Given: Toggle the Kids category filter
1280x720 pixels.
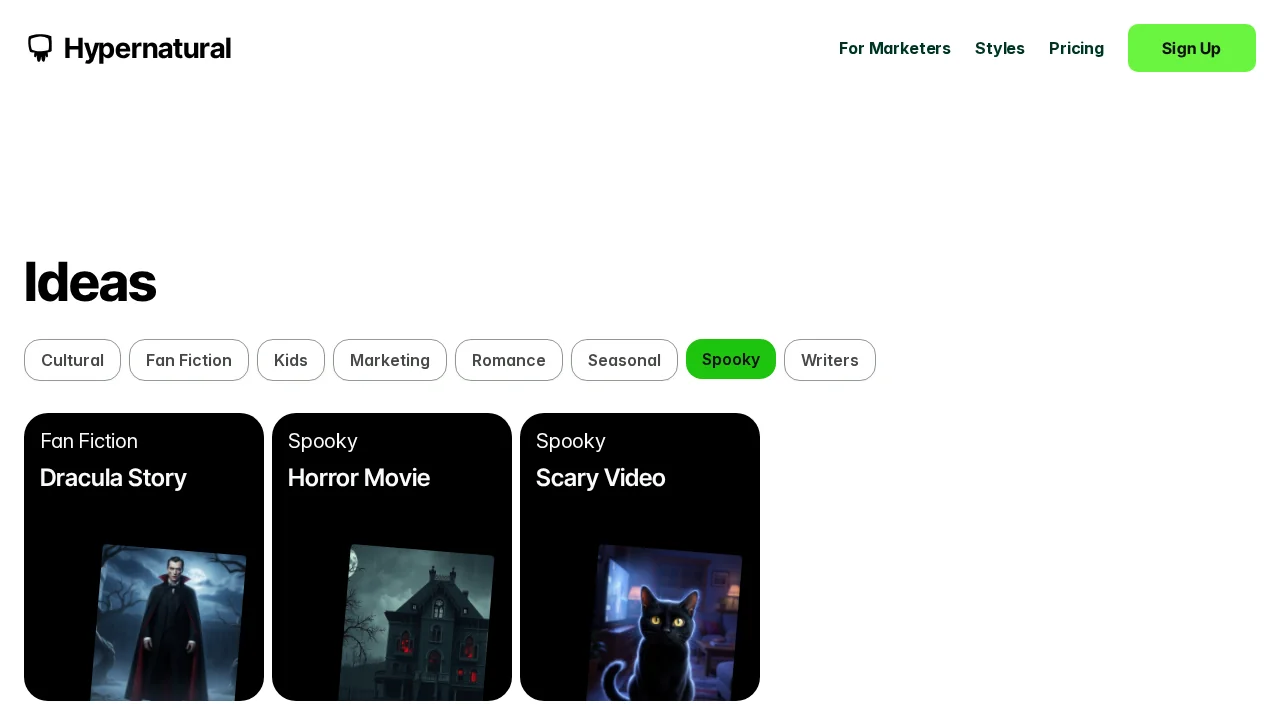Looking at the screenshot, I should [291, 360].
